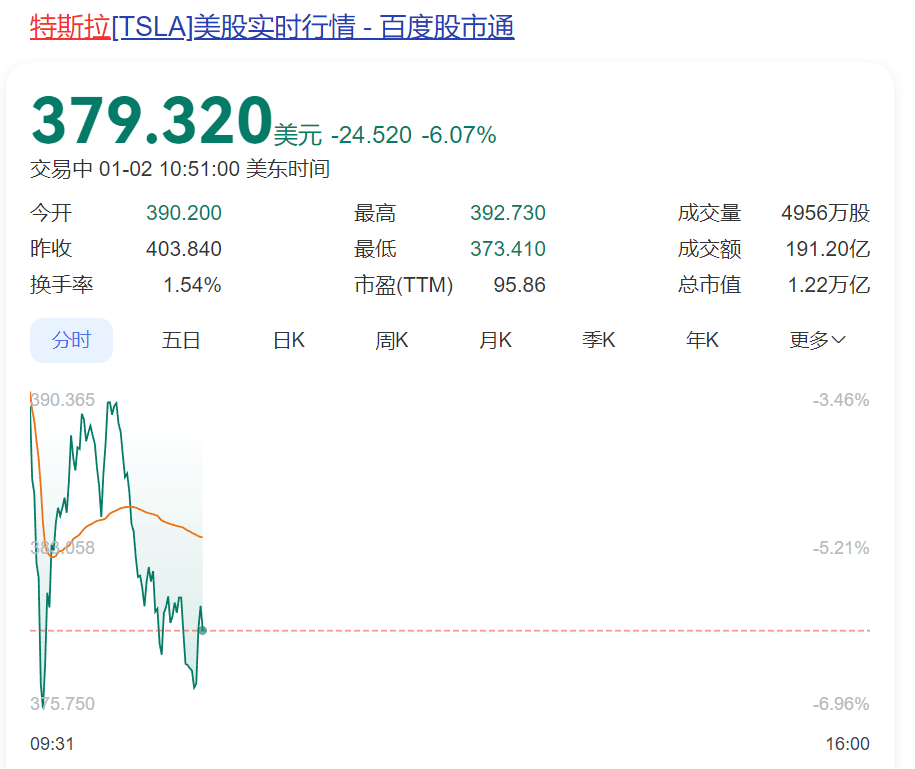This screenshot has height=769, width=915.
Task: Click the 今开 value 390.200
Action: 183,213
